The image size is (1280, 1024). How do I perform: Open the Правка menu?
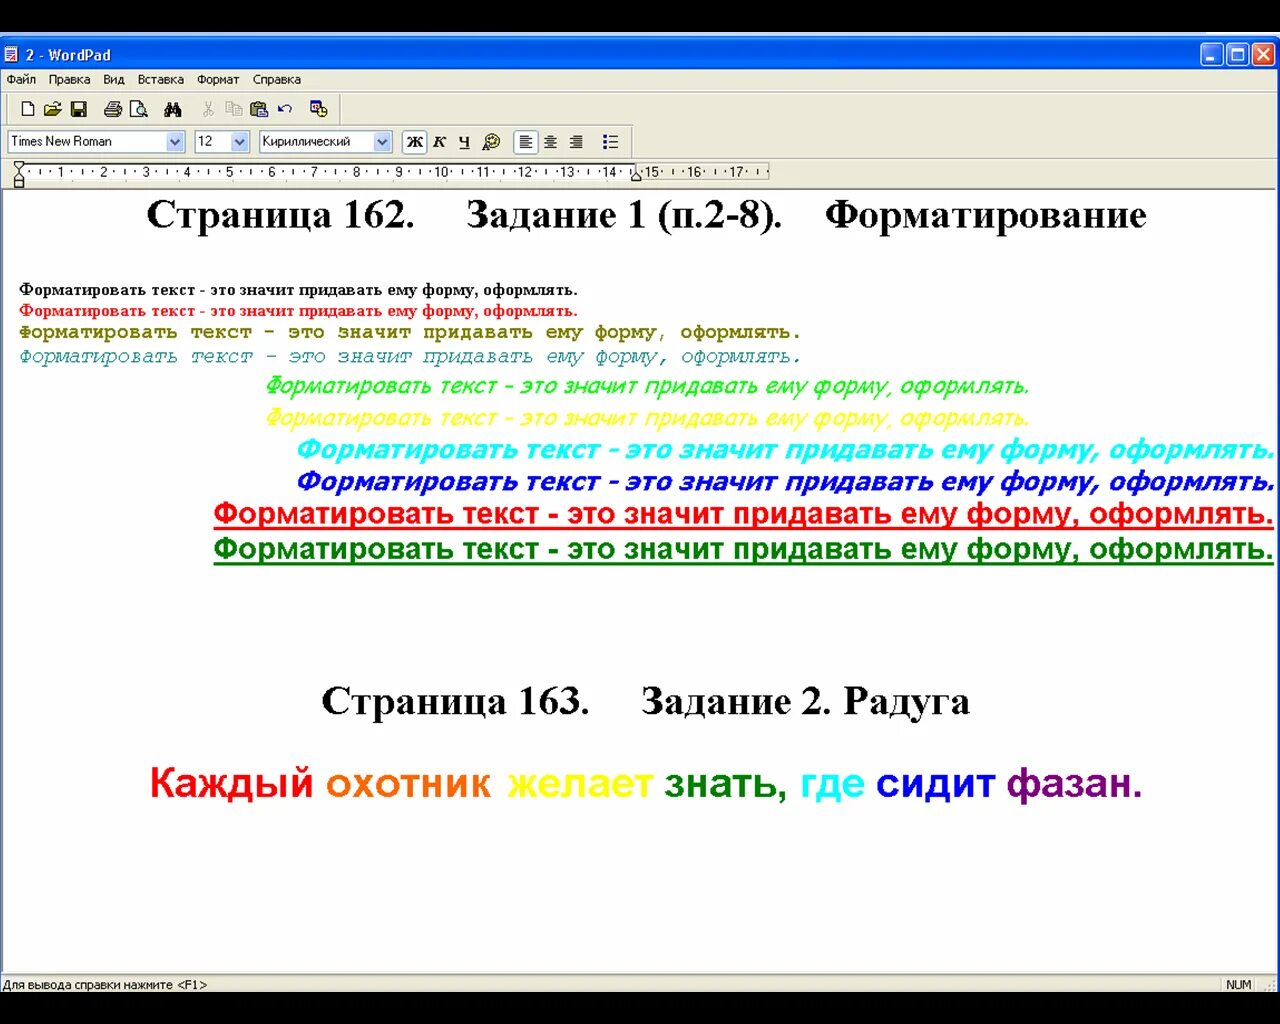click(69, 79)
